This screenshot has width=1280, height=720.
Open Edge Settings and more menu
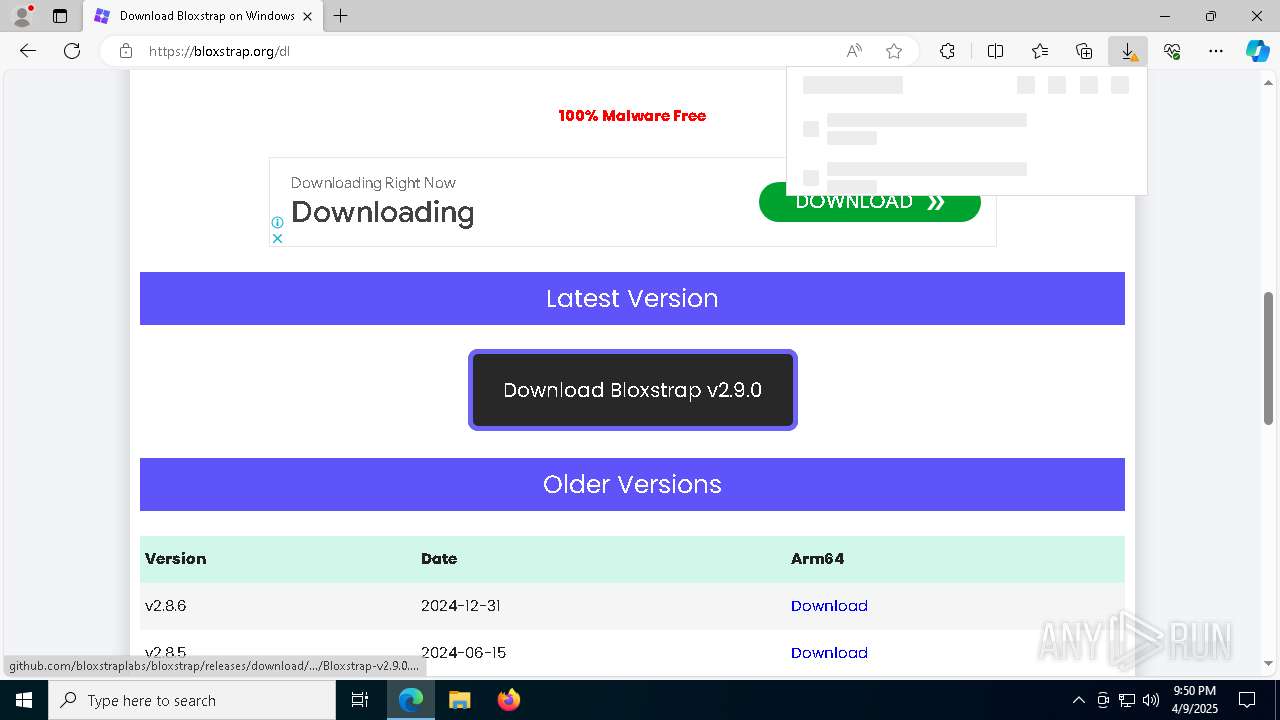[1216, 51]
